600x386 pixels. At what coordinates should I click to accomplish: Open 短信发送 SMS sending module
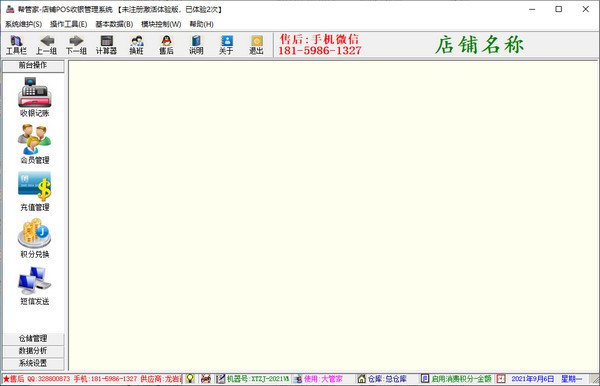click(34, 285)
